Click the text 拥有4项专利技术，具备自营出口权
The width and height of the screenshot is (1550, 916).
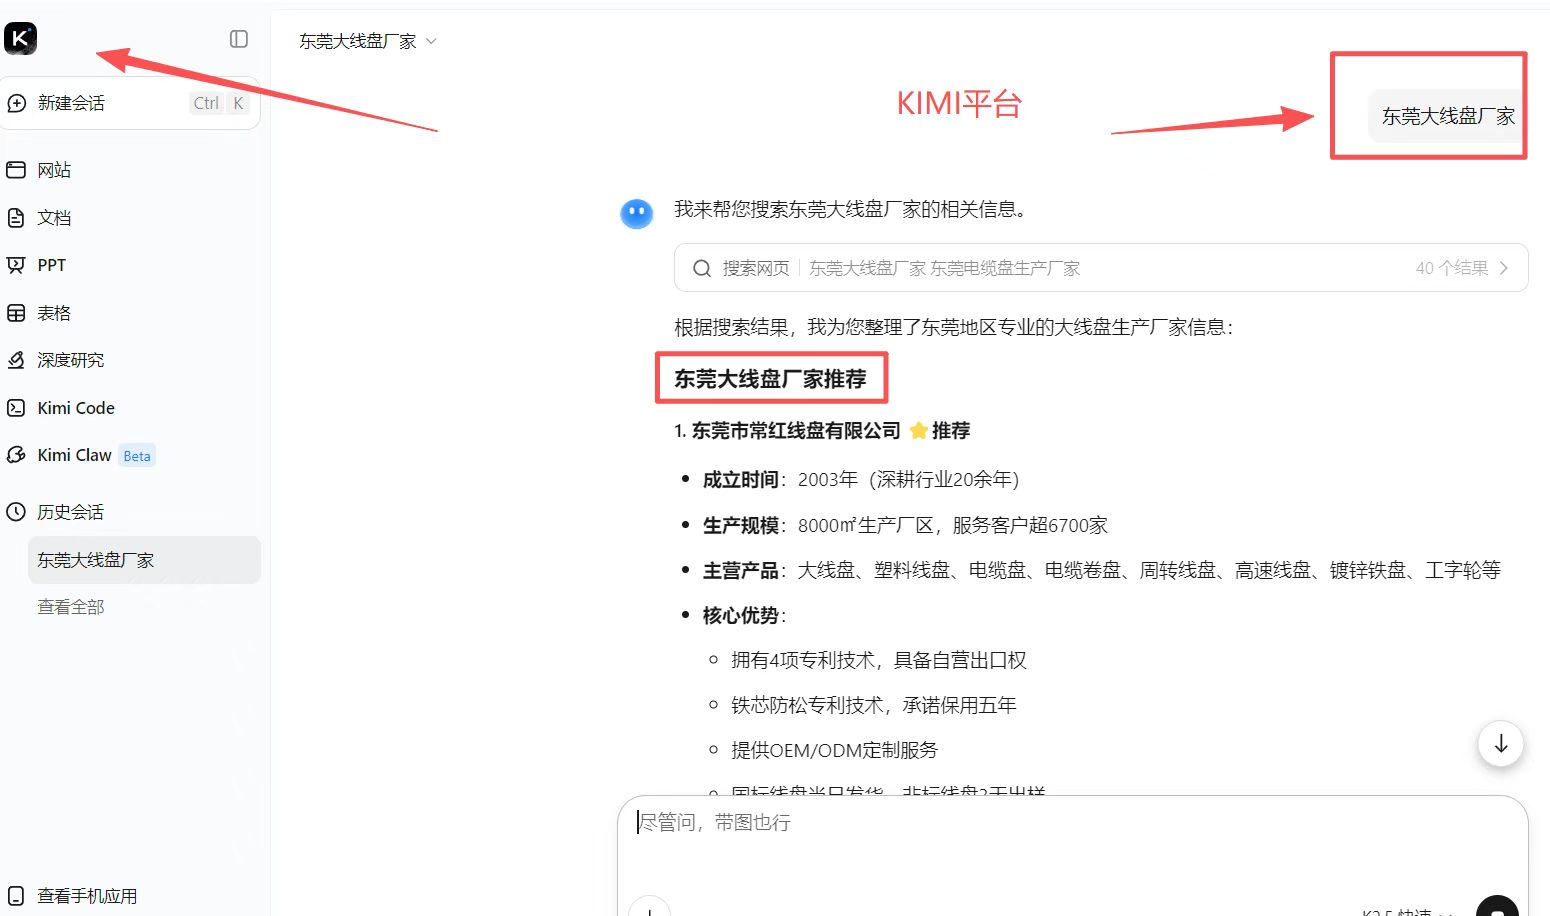coord(879,660)
